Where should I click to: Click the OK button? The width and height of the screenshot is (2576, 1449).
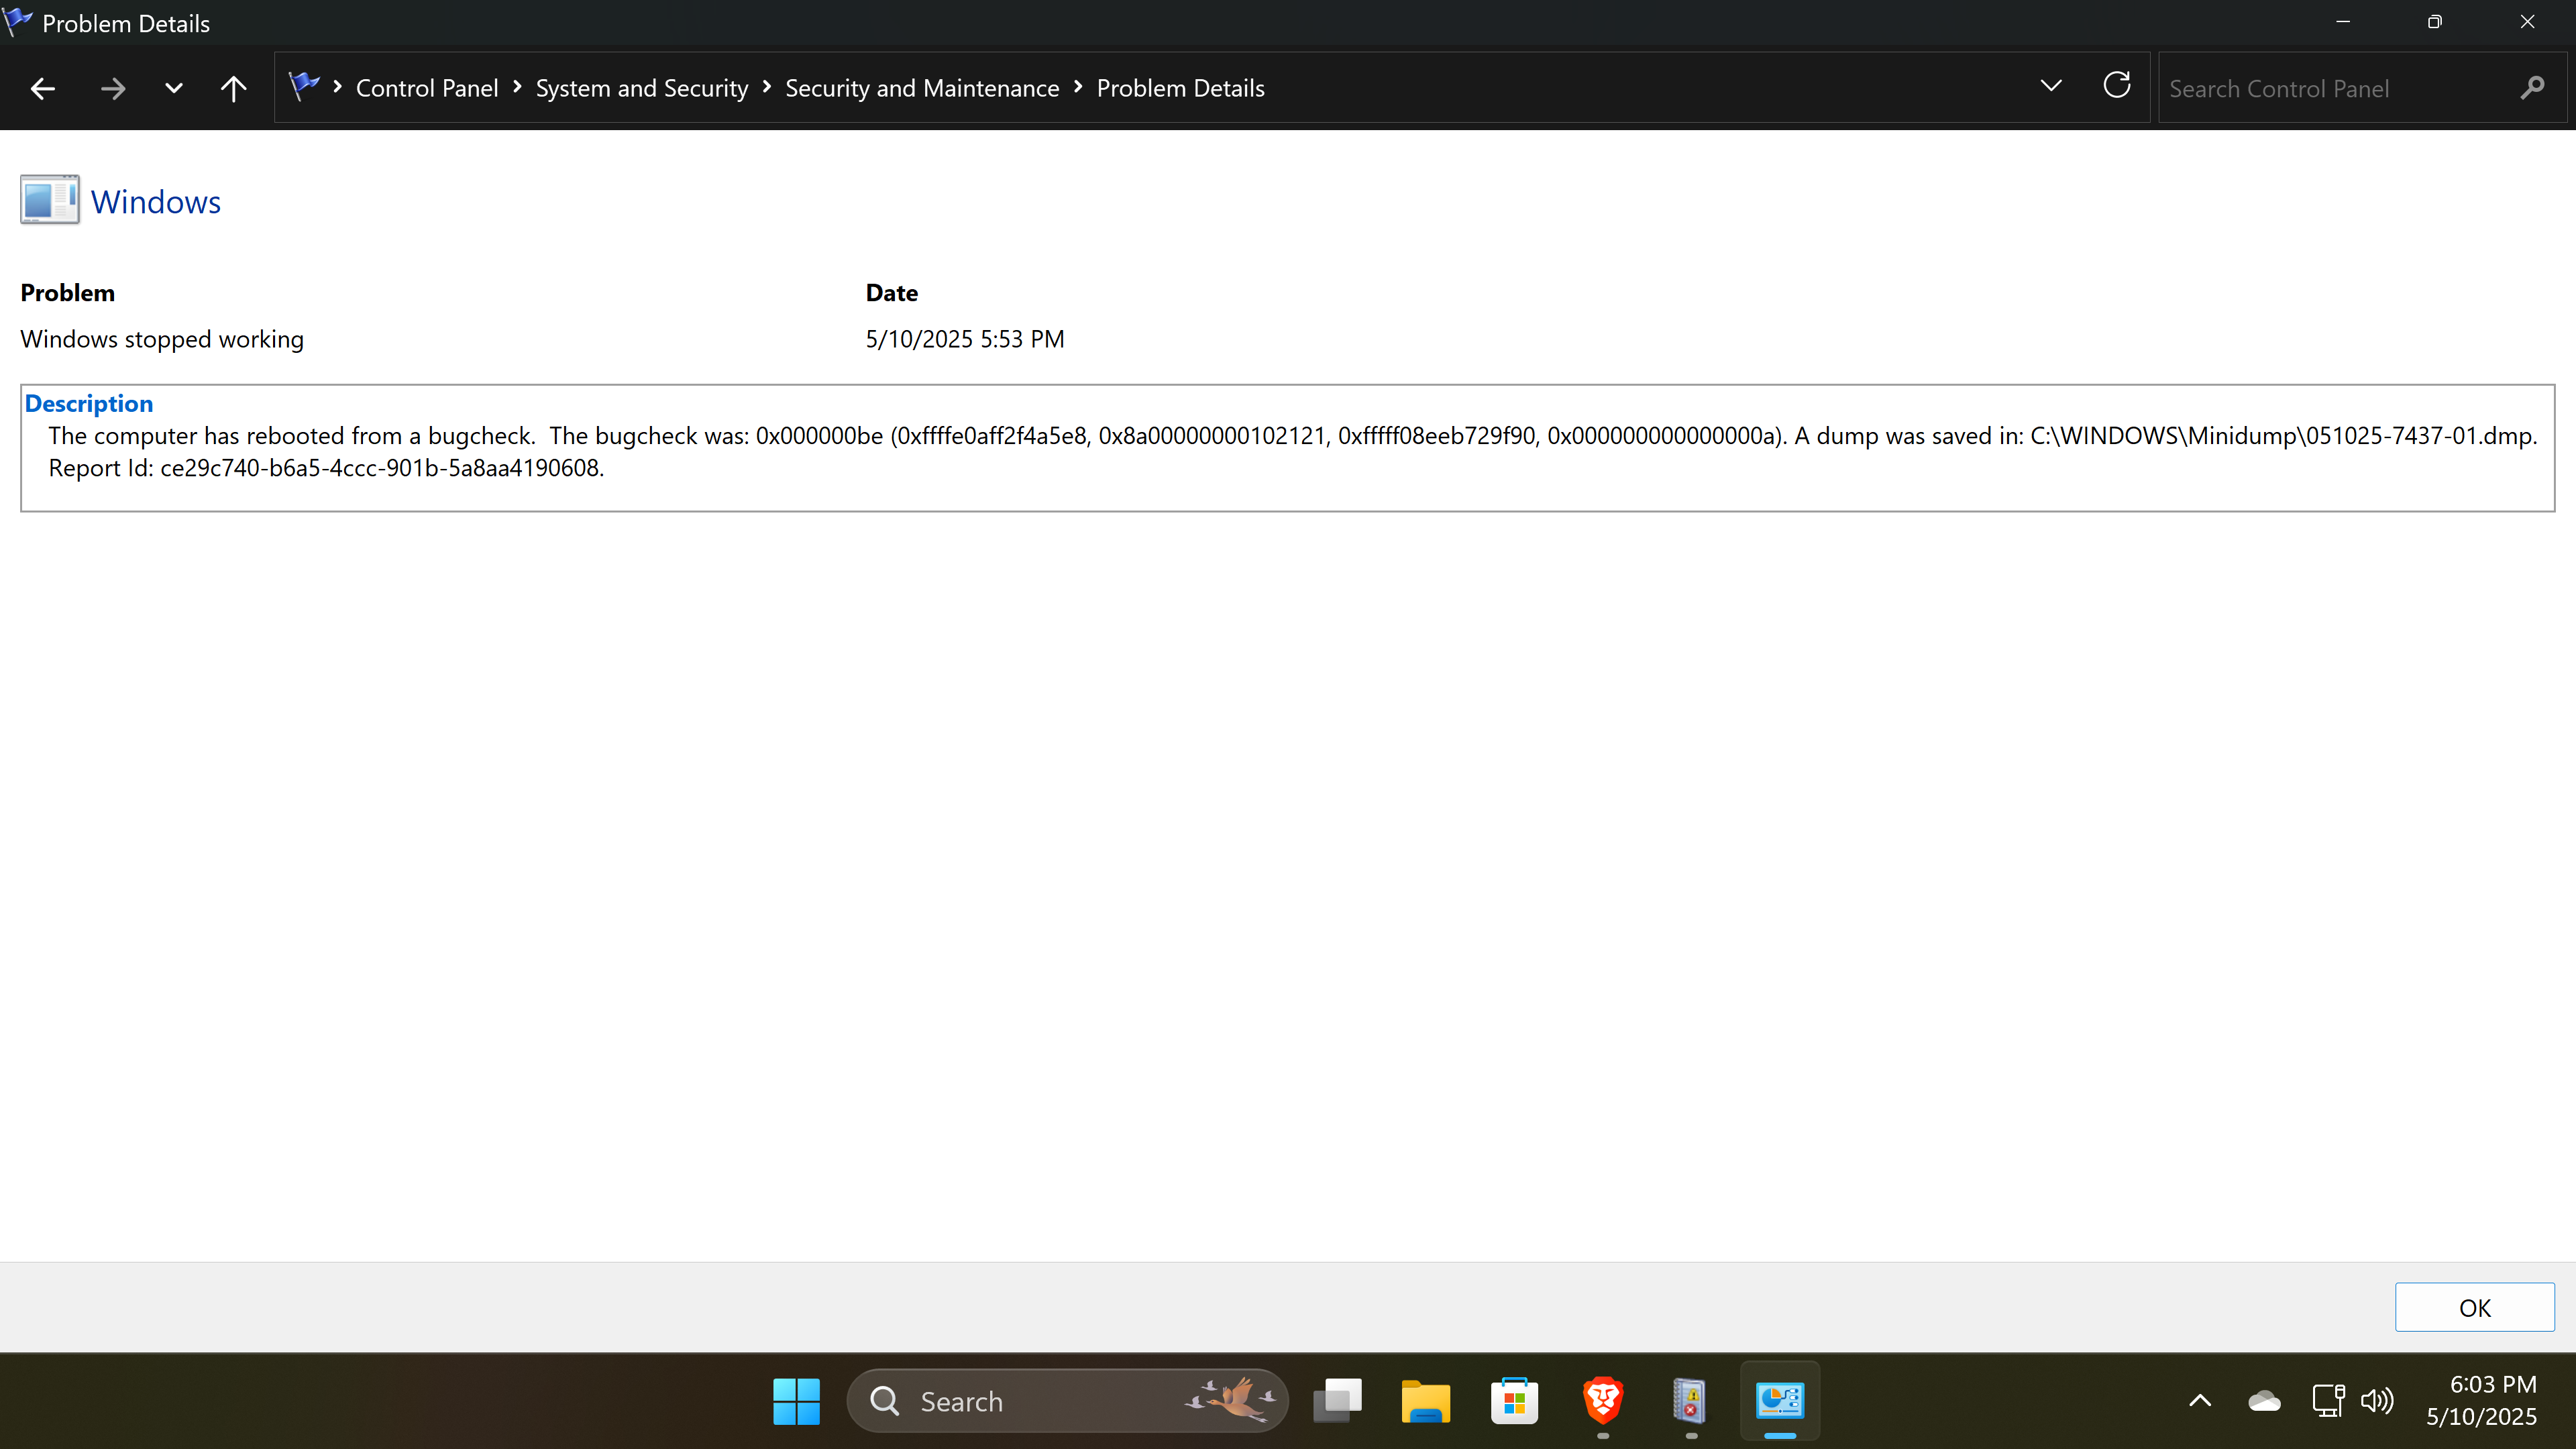pyautogui.click(x=2475, y=1307)
